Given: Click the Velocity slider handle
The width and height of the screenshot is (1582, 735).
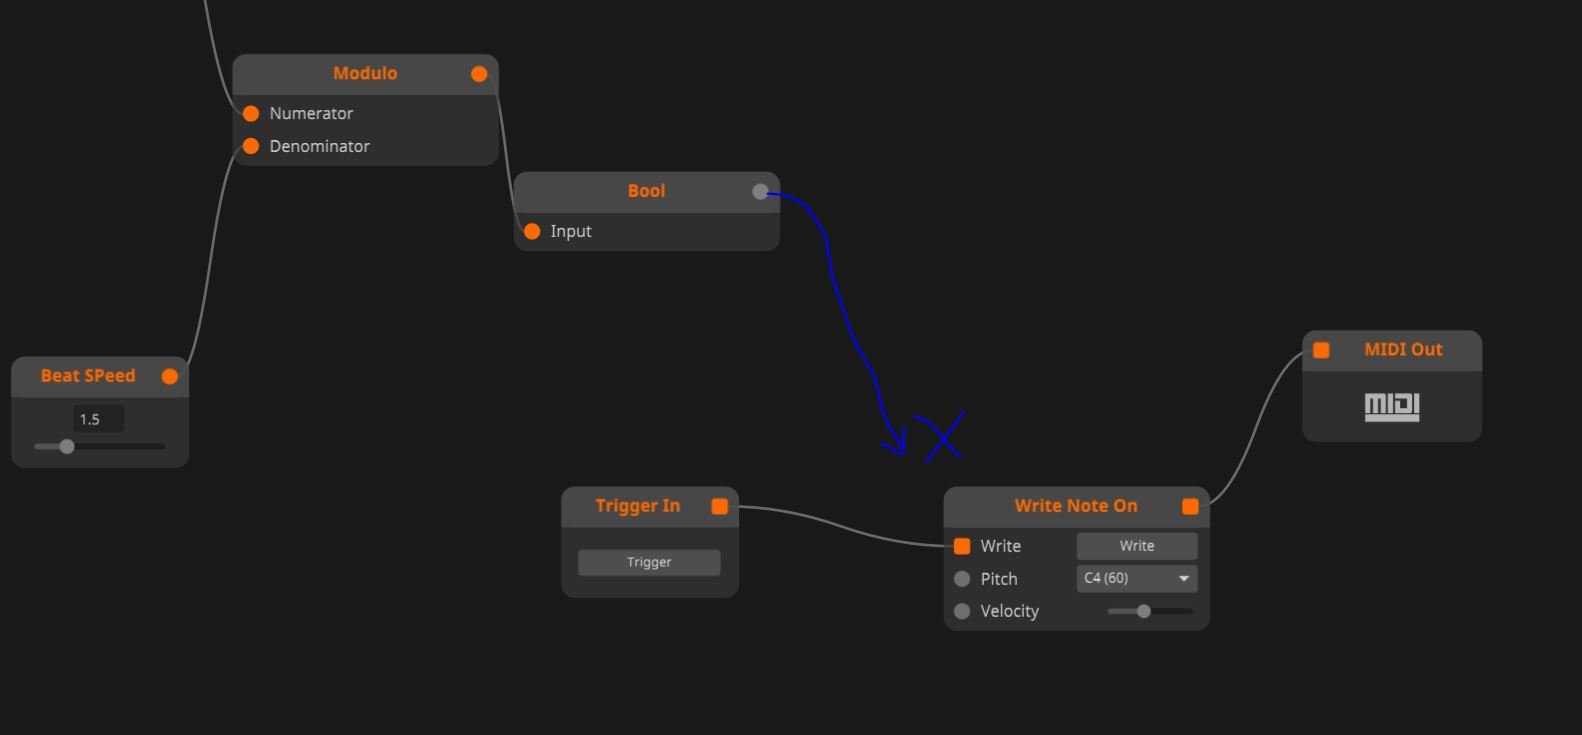Looking at the screenshot, I should click(1144, 611).
